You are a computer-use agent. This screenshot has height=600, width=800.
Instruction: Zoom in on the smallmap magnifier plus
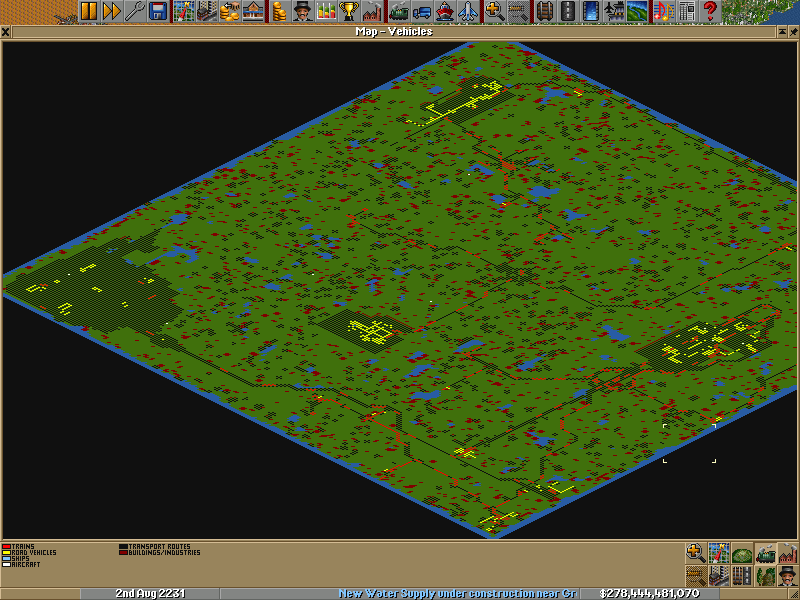click(695, 553)
